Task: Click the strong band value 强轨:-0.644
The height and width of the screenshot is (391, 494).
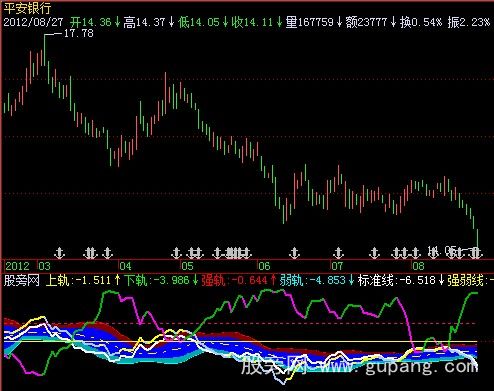Action: coord(234,280)
